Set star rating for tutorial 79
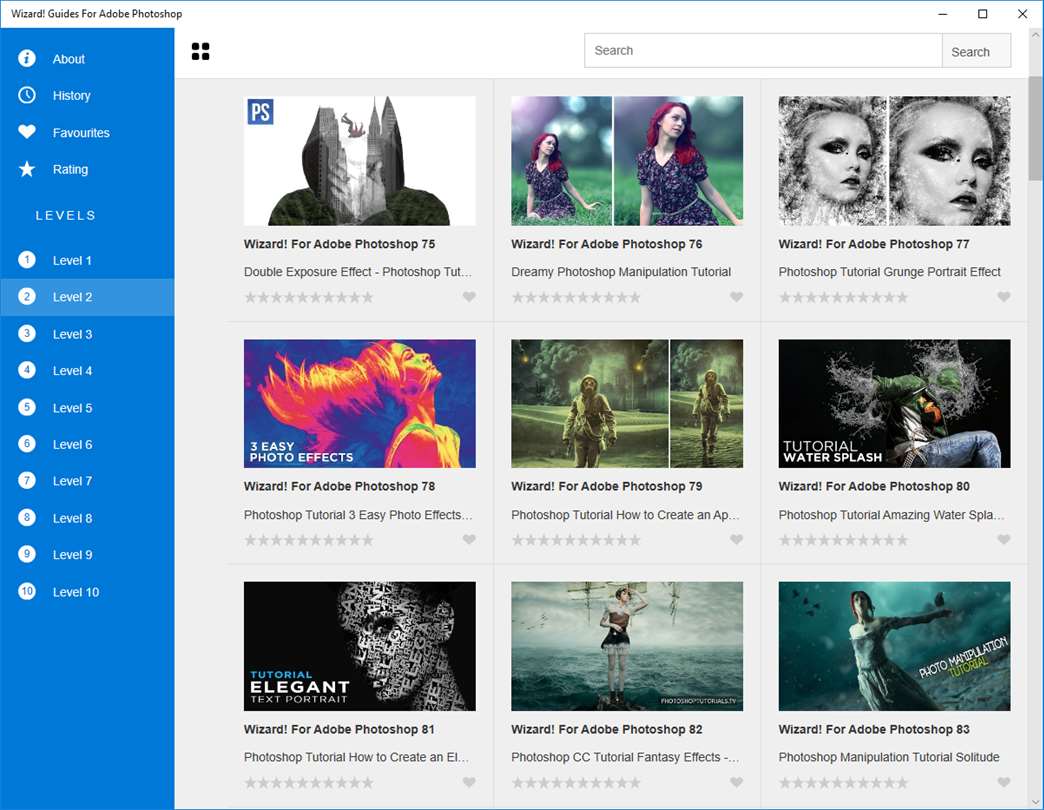 click(x=576, y=540)
